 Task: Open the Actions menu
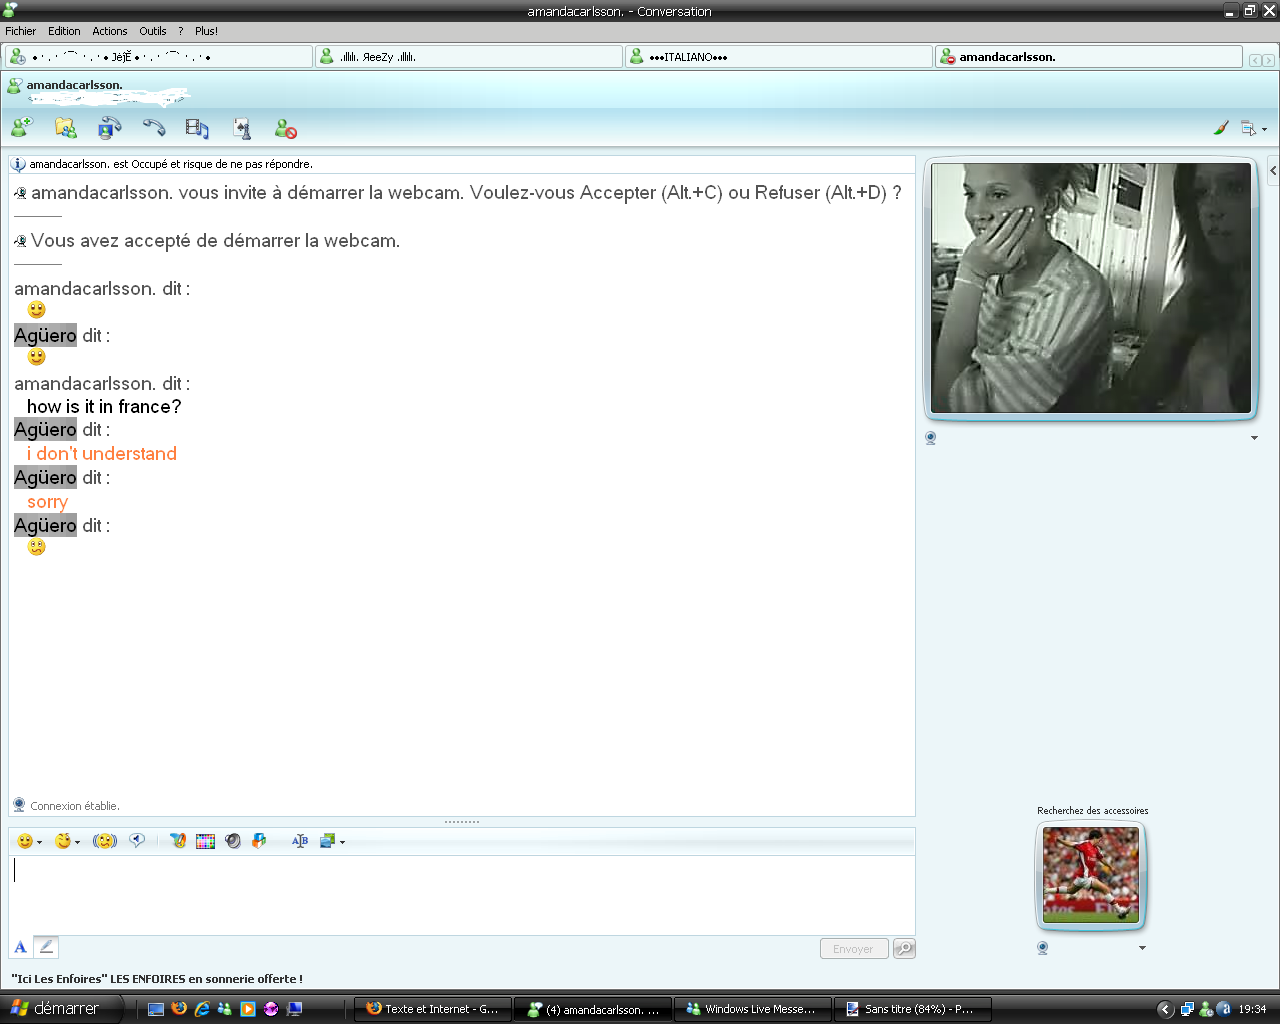[x=110, y=31]
